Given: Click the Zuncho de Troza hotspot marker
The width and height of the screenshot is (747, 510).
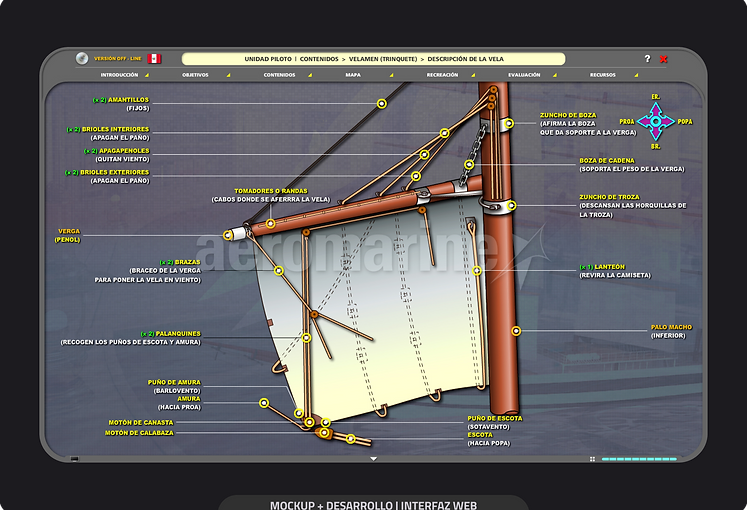Looking at the screenshot, I should pos(511,206).
